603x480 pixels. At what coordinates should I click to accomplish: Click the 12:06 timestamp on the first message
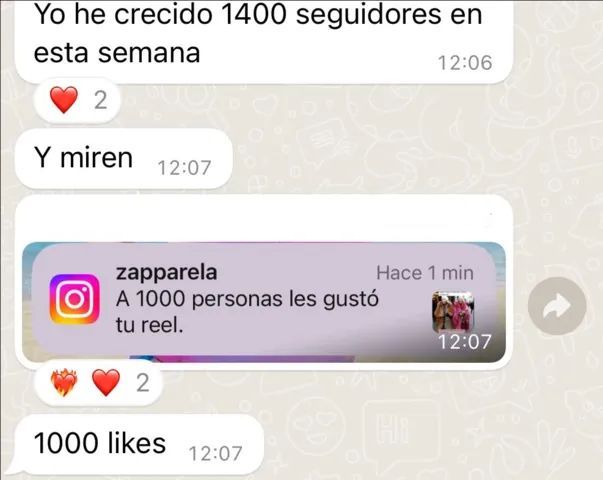[x=465, y=63]
